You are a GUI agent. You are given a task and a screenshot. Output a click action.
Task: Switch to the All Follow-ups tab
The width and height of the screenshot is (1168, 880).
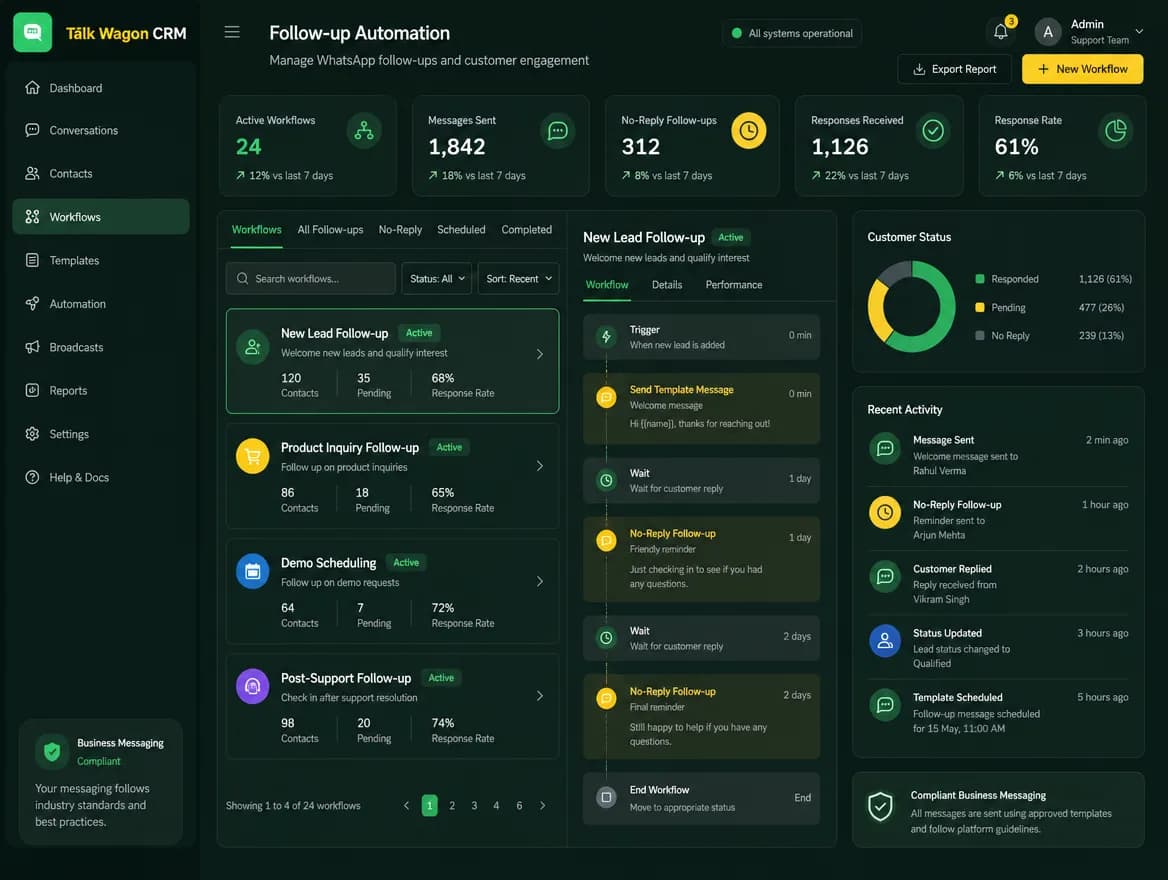pyautogui.click(x=330, y=230)
